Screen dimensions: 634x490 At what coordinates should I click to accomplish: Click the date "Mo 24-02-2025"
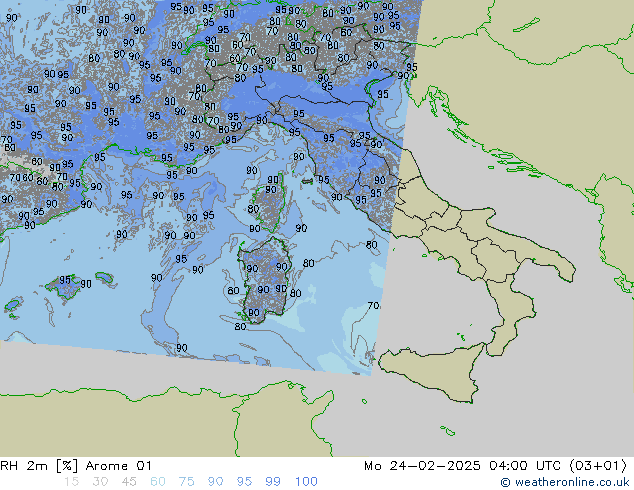coord(422,466)
